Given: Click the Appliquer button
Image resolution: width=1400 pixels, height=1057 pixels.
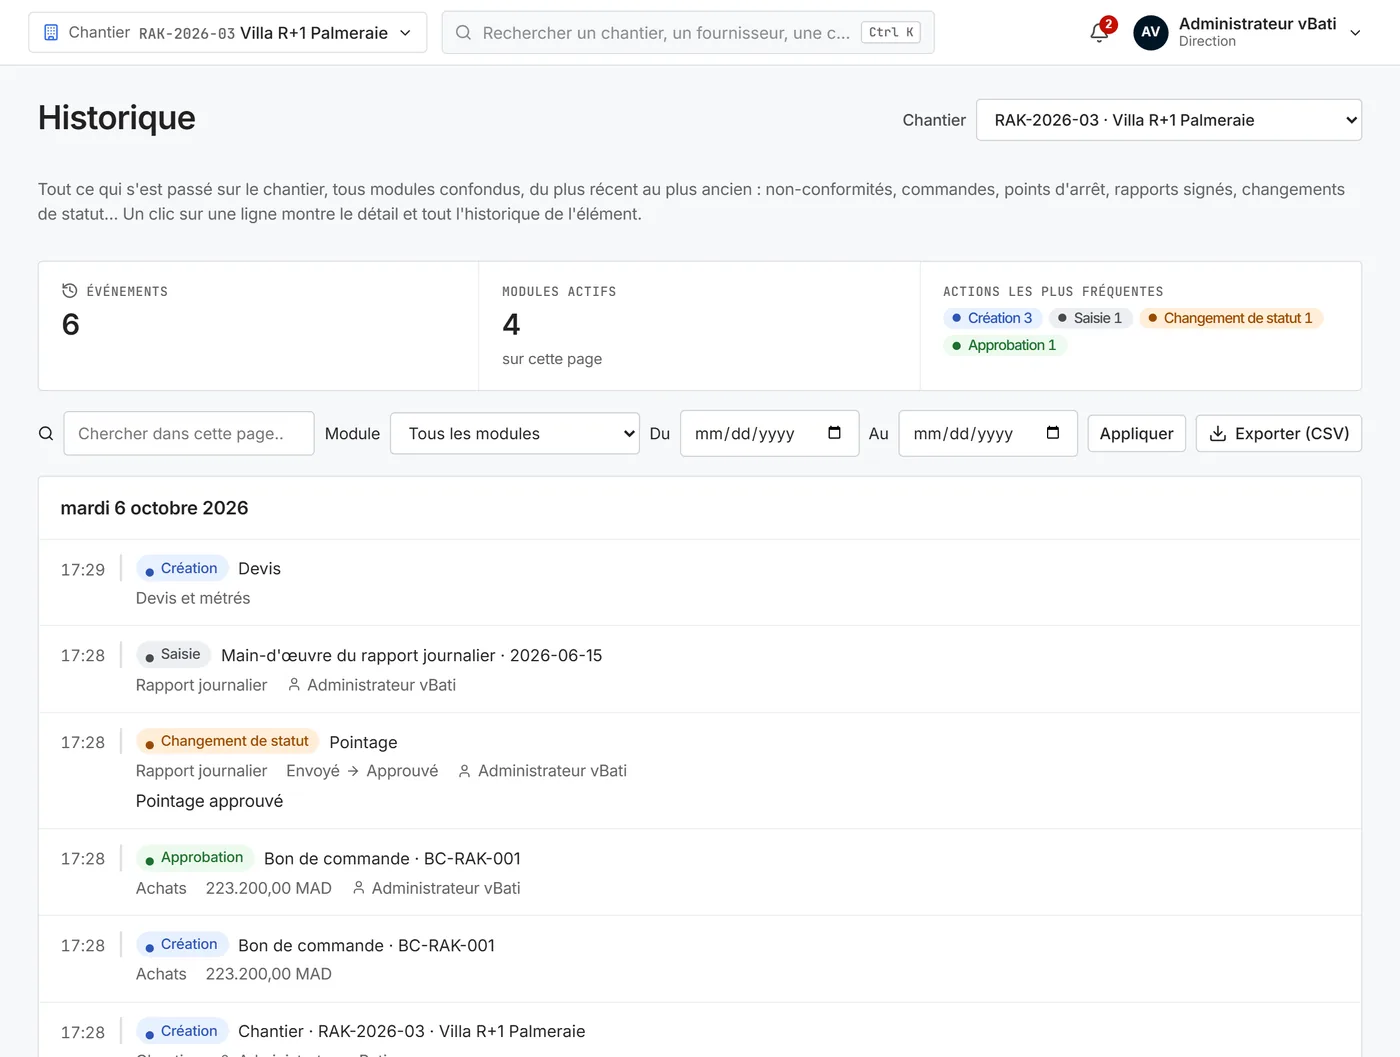Looking at the screenshot, I should coord(1137,434).
